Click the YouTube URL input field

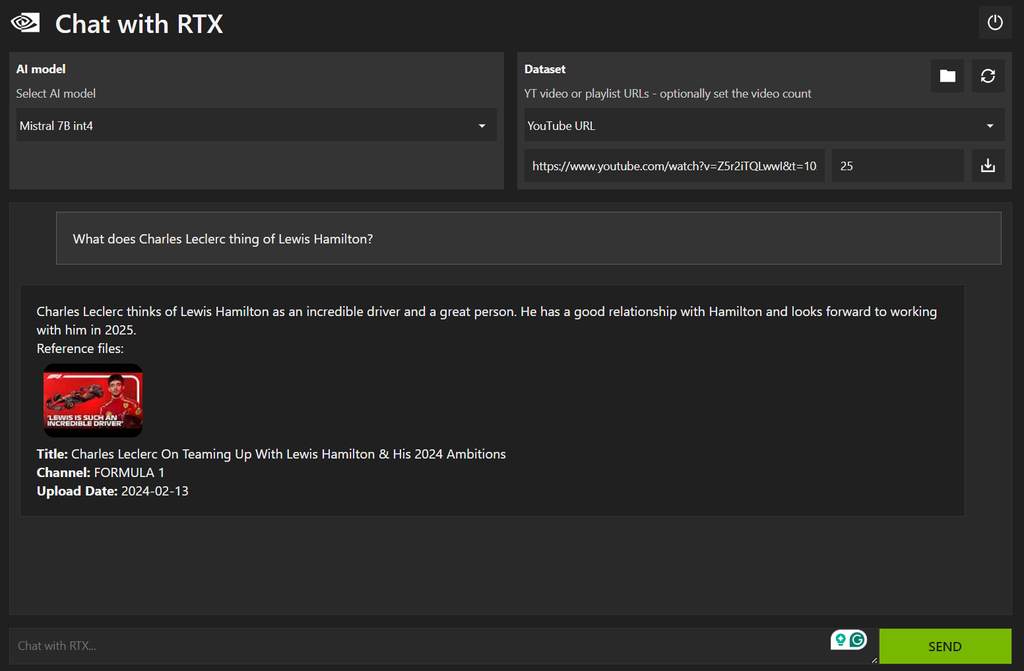(x=675, y=165)
